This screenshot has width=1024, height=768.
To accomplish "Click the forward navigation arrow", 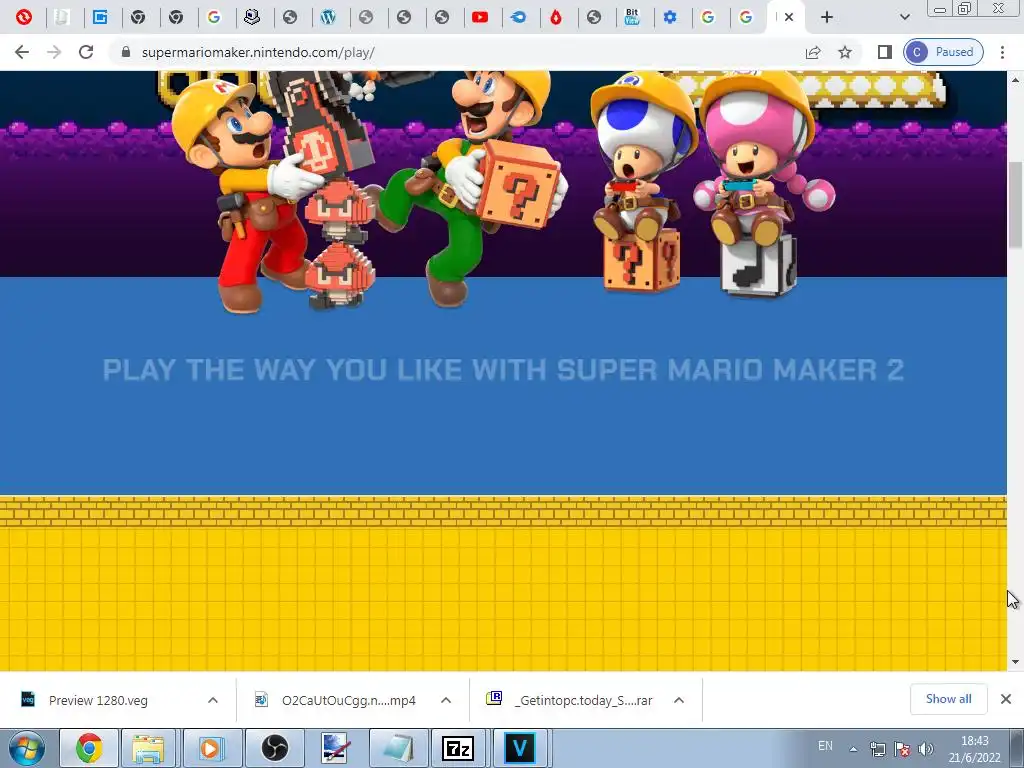I will [54, 52].
